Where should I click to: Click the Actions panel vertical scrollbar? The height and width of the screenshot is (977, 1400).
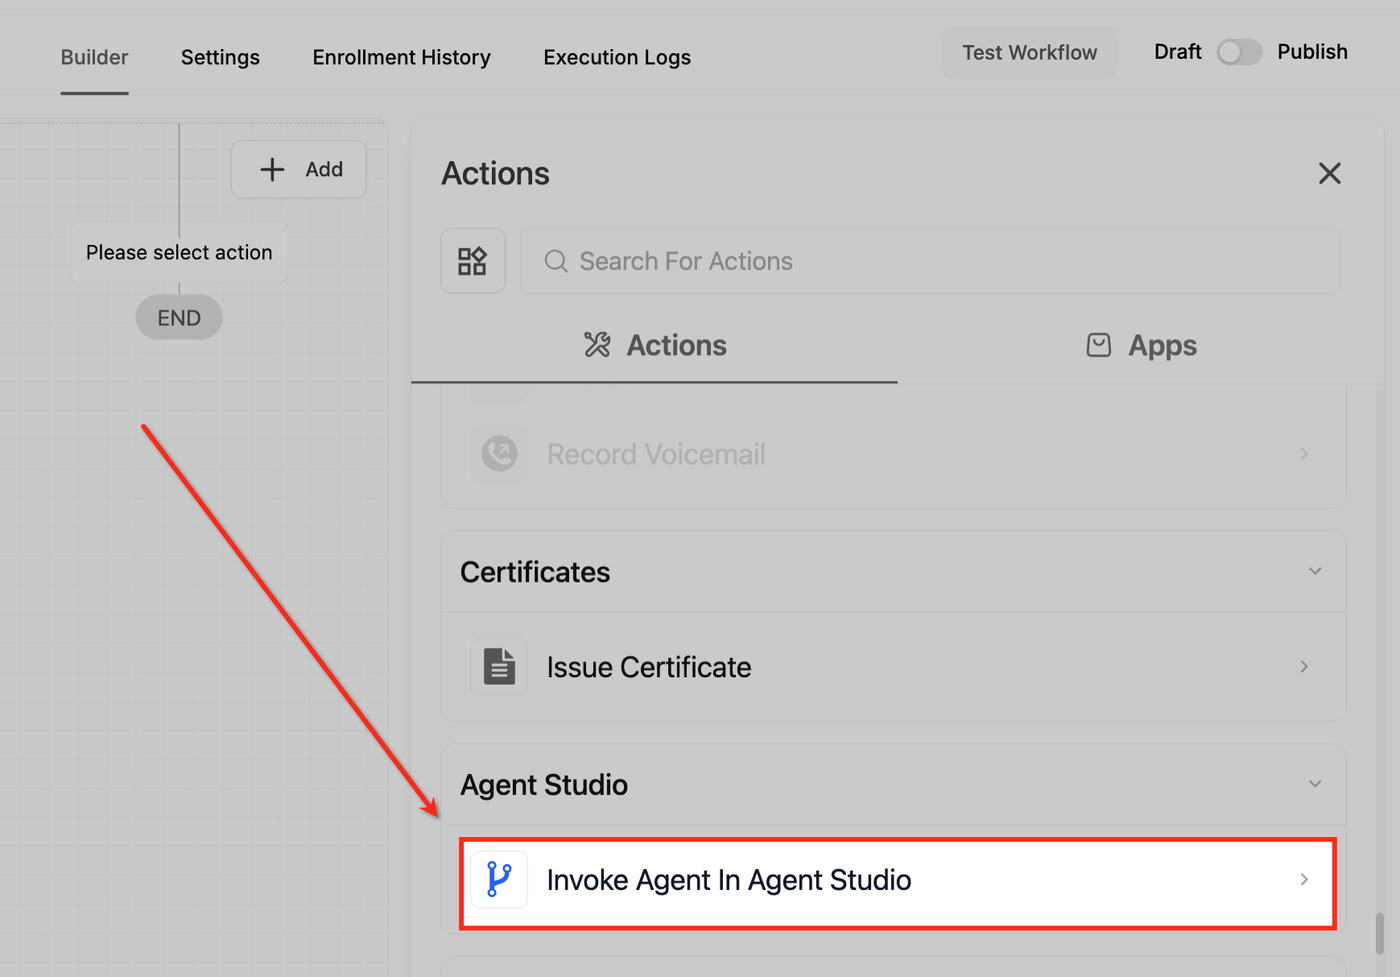pos(1379,932)
